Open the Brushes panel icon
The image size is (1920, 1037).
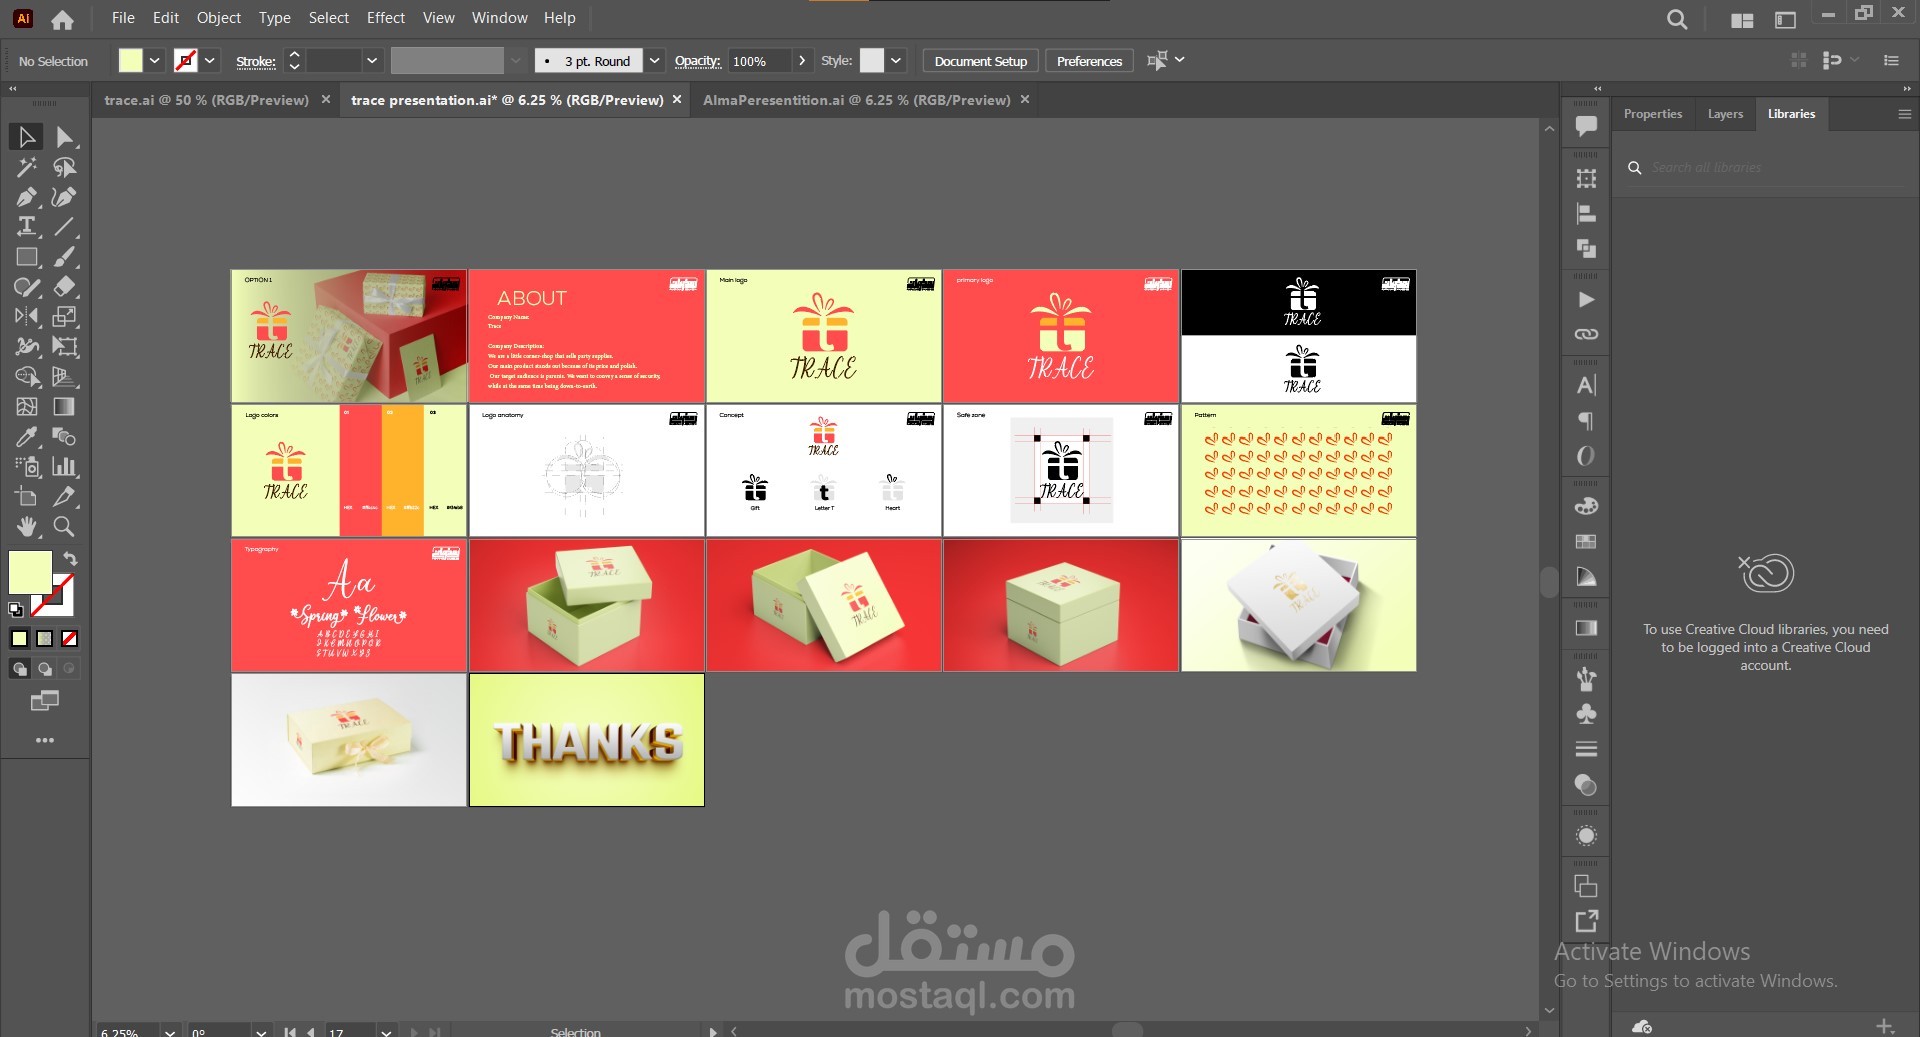pos(1586,679)
